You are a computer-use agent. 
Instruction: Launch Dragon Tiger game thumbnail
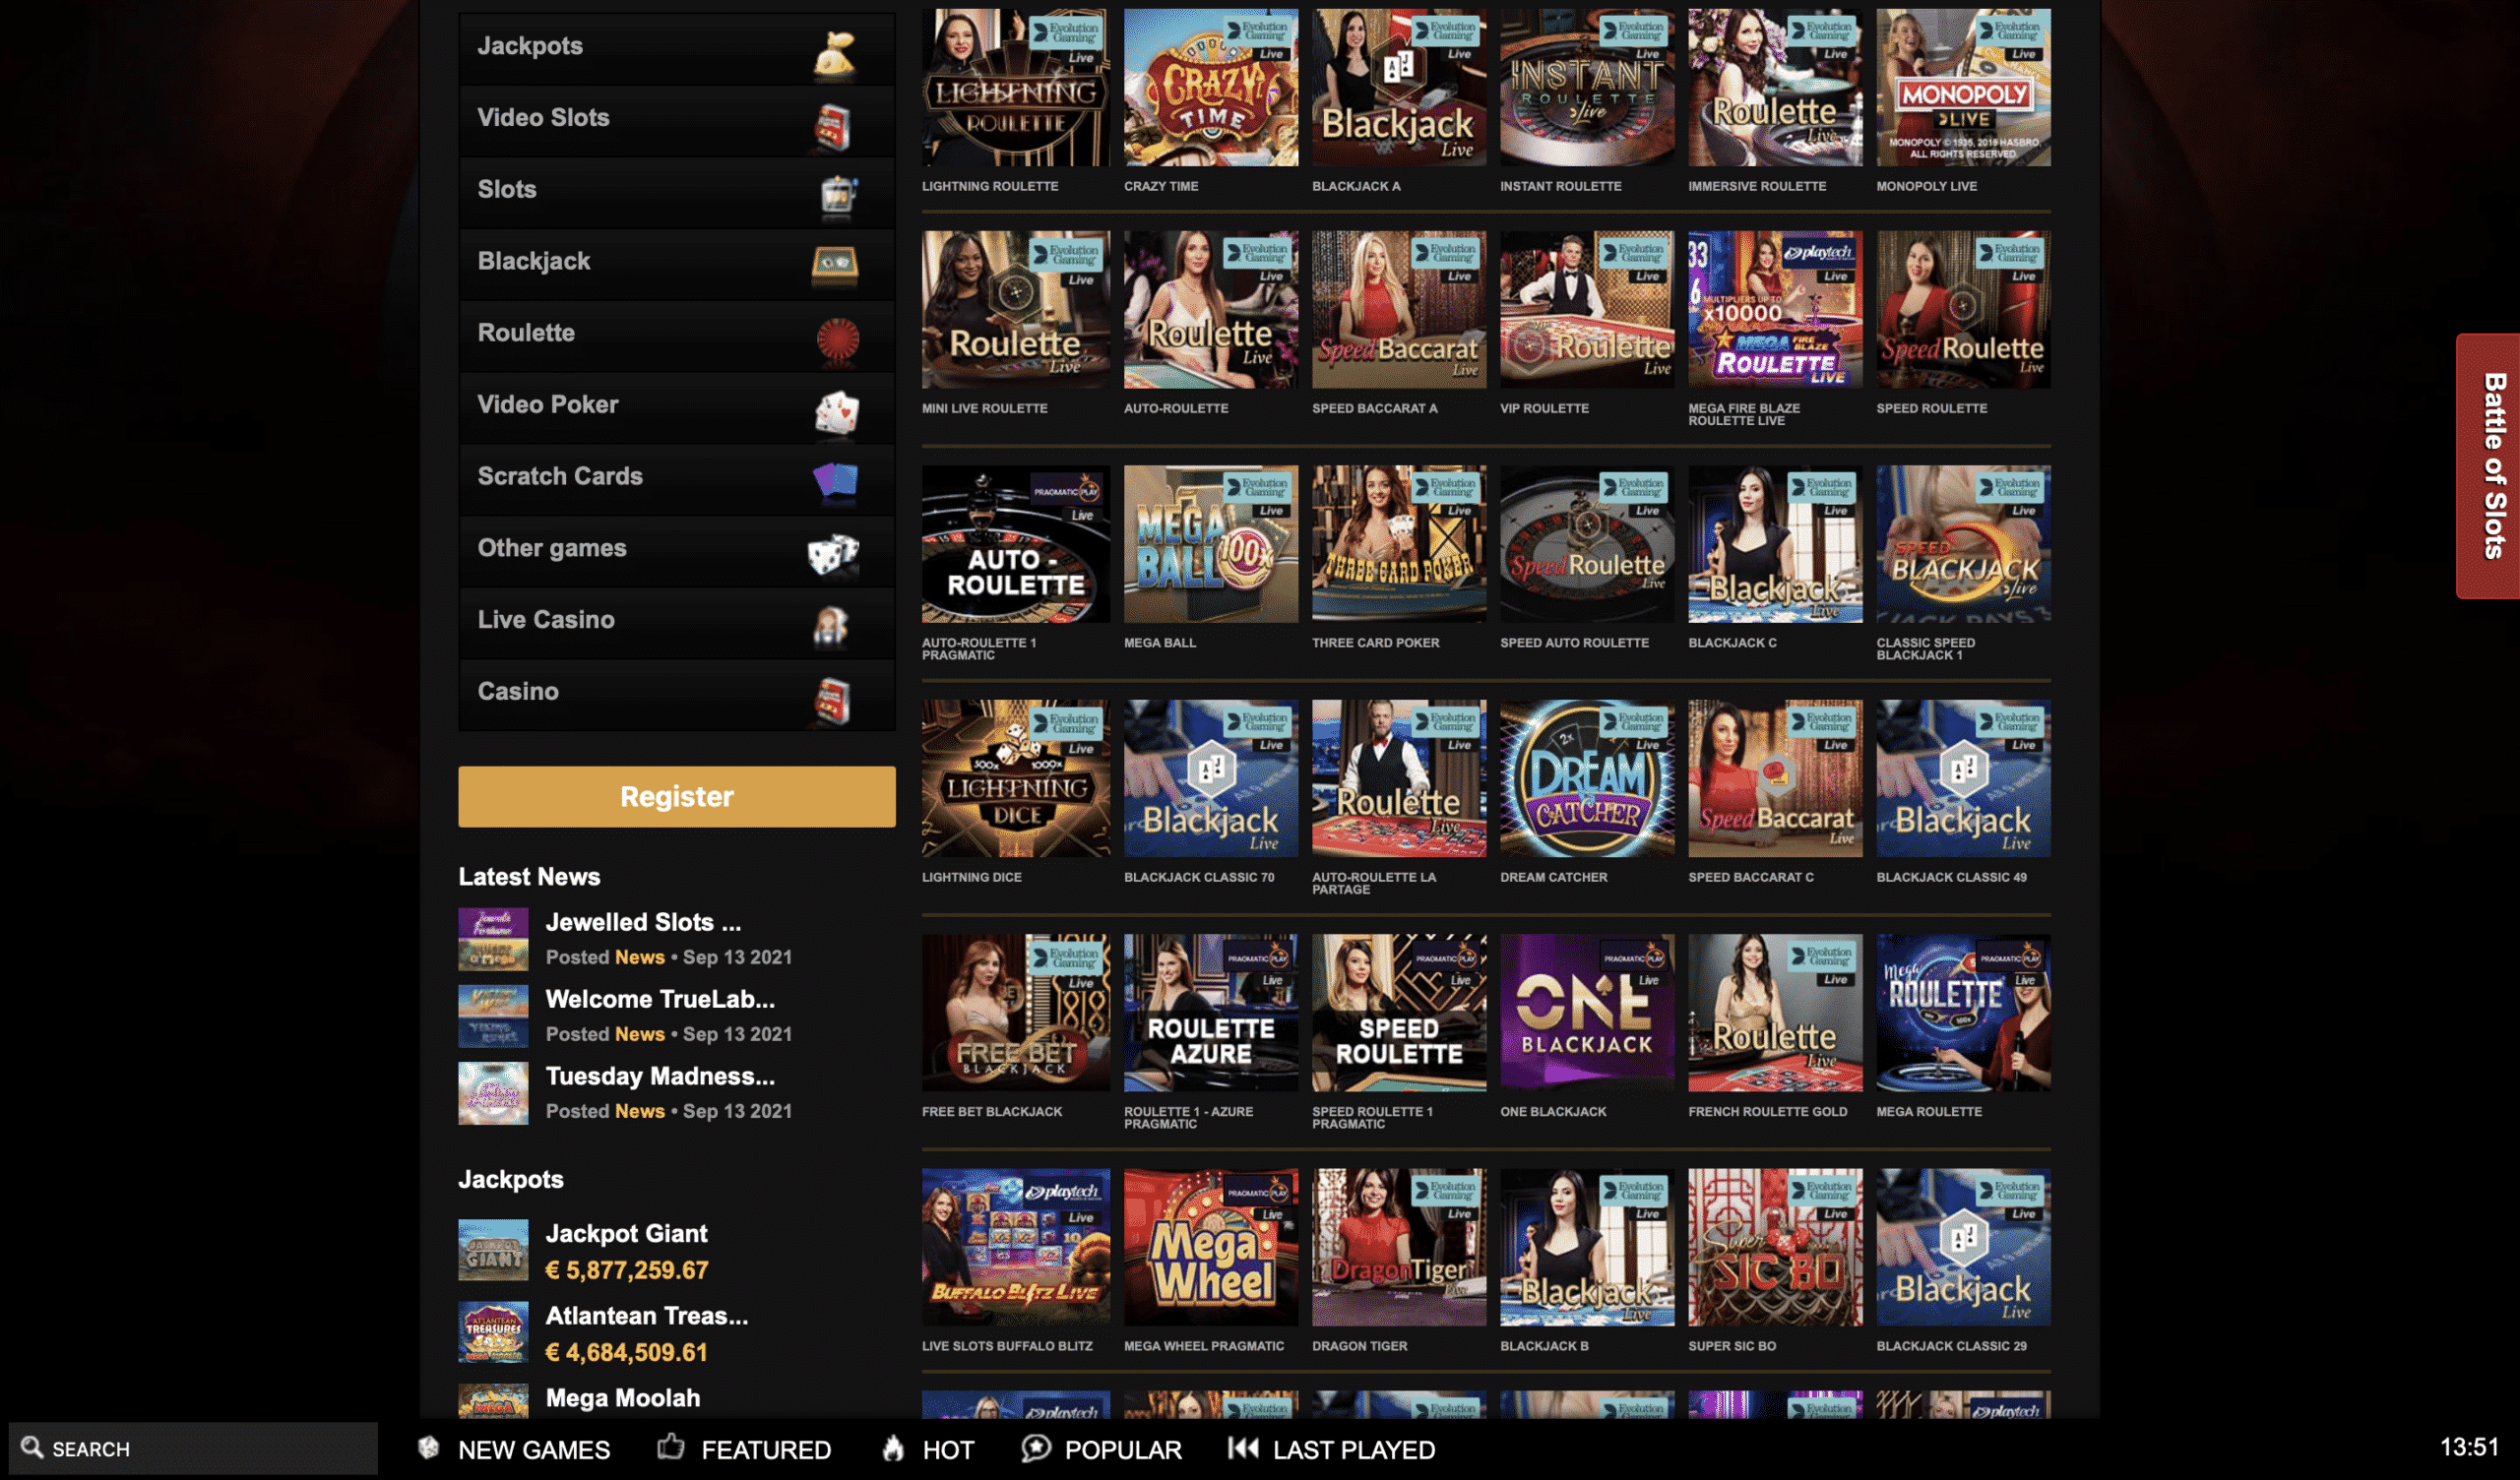point(1398,1247)
